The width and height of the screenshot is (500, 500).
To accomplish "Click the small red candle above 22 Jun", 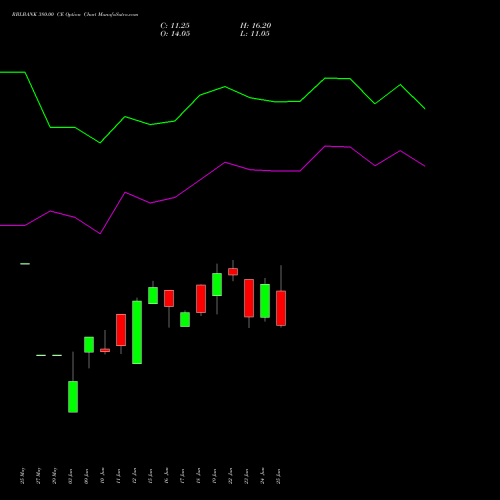I will click(233, 271).
